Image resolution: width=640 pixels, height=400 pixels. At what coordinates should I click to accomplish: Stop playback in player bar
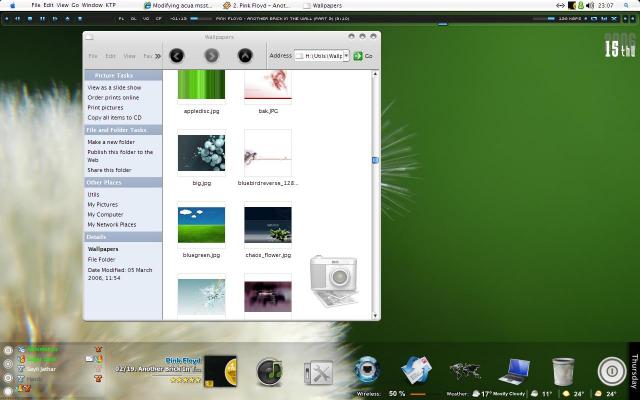point(30,18)
